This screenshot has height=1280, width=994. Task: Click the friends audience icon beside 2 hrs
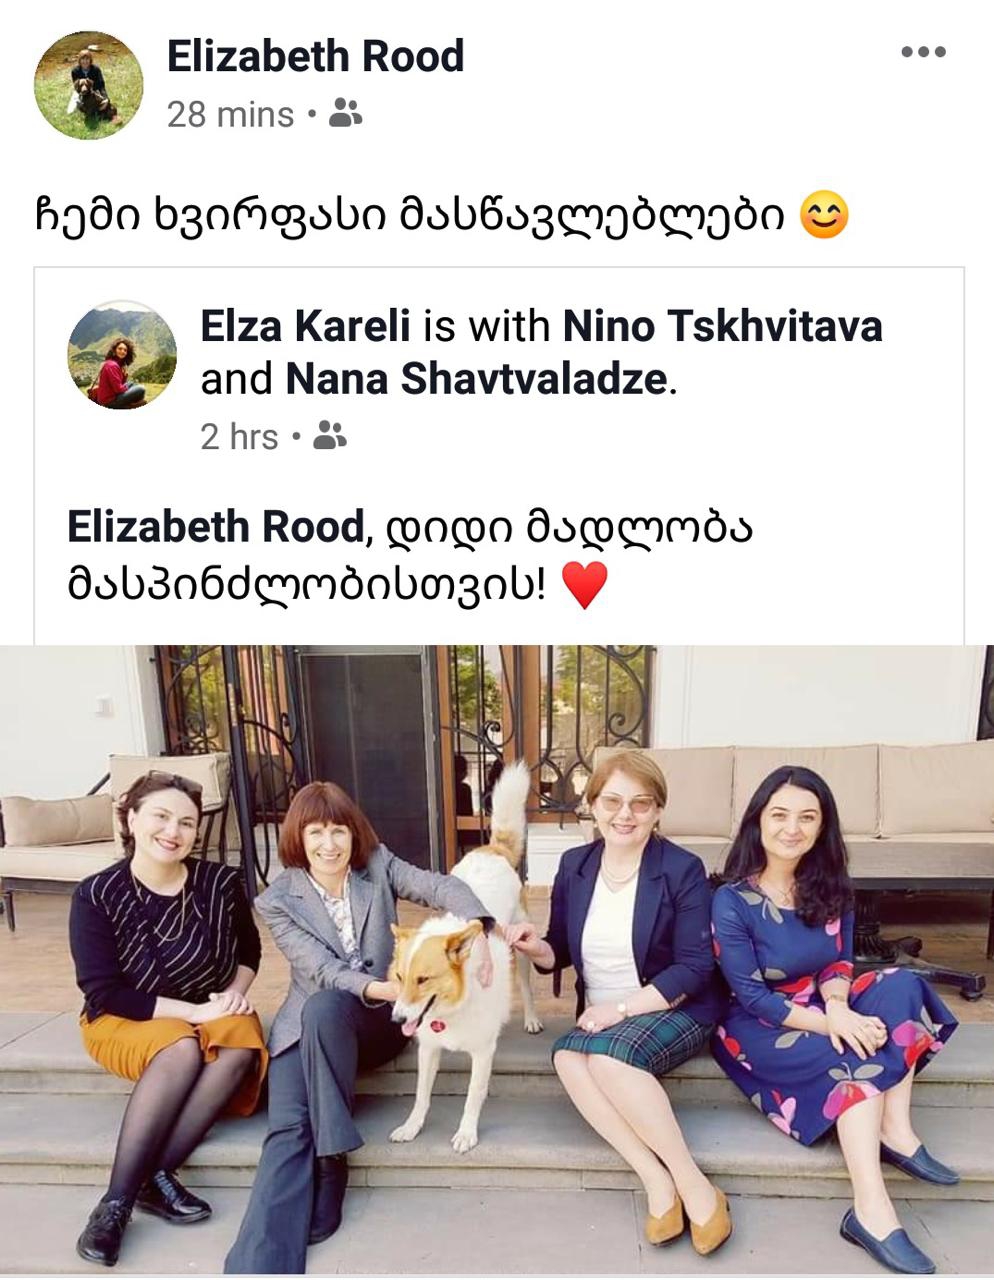[x=330, y=436]
